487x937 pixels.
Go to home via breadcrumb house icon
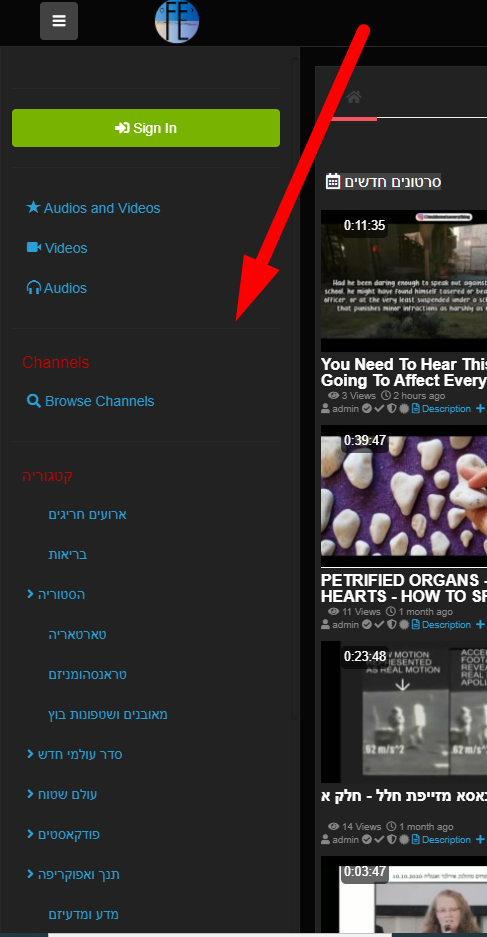354,97
